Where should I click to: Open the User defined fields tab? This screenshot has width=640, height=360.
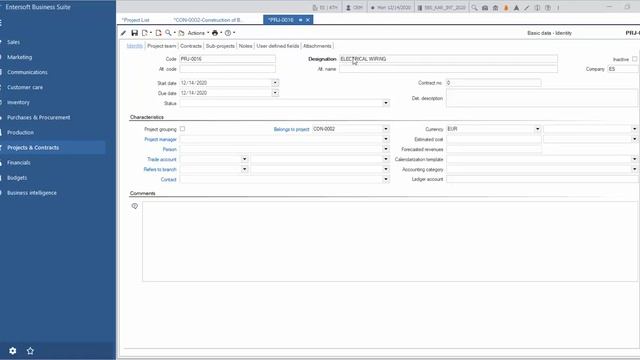coord(278,46)
